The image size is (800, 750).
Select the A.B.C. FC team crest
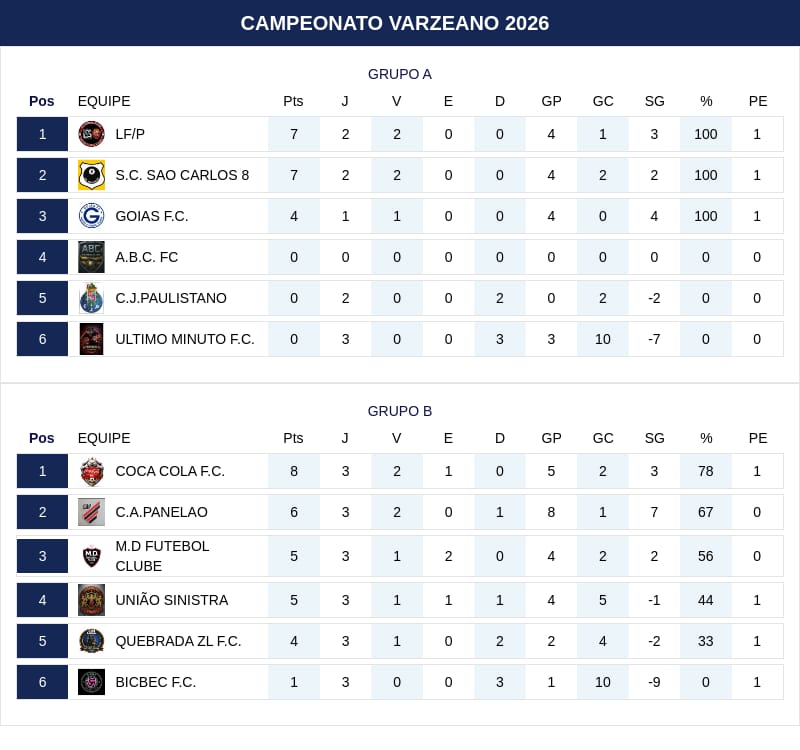tap(91, 257)
